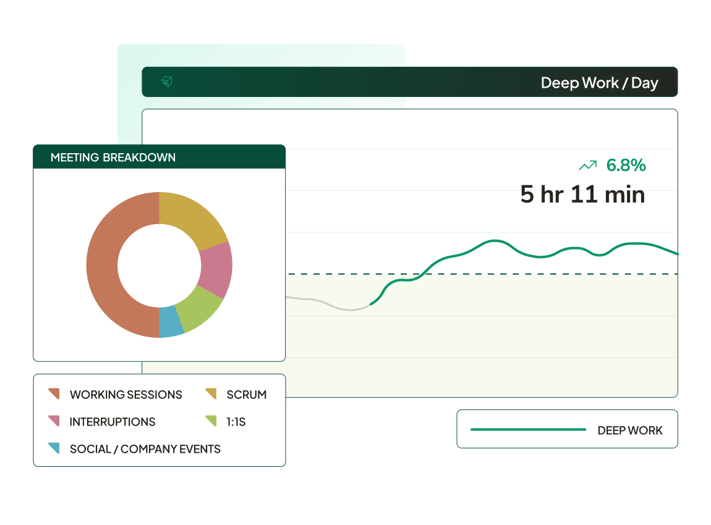Click the 1:1s legend marker
The height and width of the screenshot is (525, 711).
click(211, 422)
